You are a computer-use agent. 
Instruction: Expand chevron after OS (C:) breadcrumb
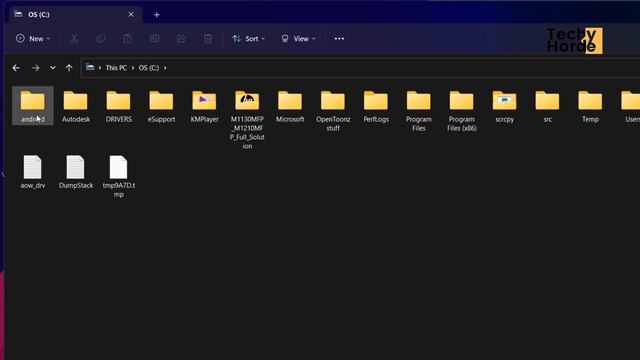pos(165,68)
